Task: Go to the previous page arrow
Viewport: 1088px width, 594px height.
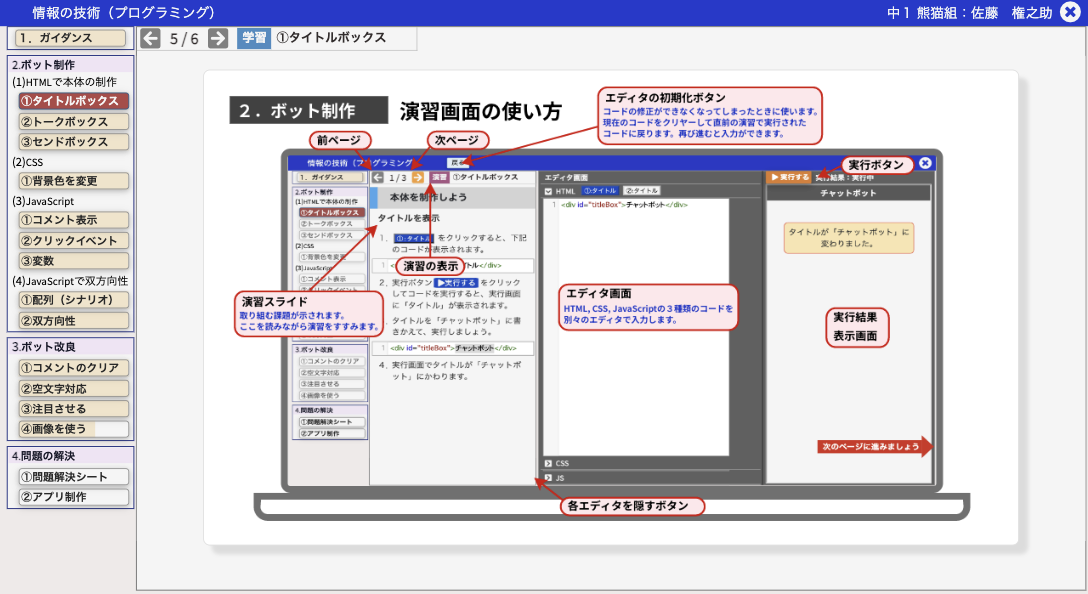Action: [150, 38]
